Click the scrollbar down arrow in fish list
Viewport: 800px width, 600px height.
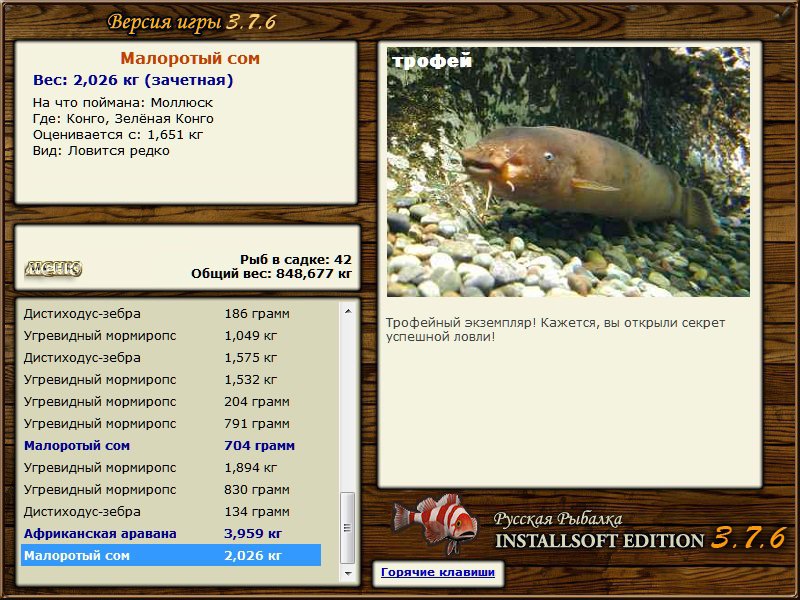click(348, 573)
